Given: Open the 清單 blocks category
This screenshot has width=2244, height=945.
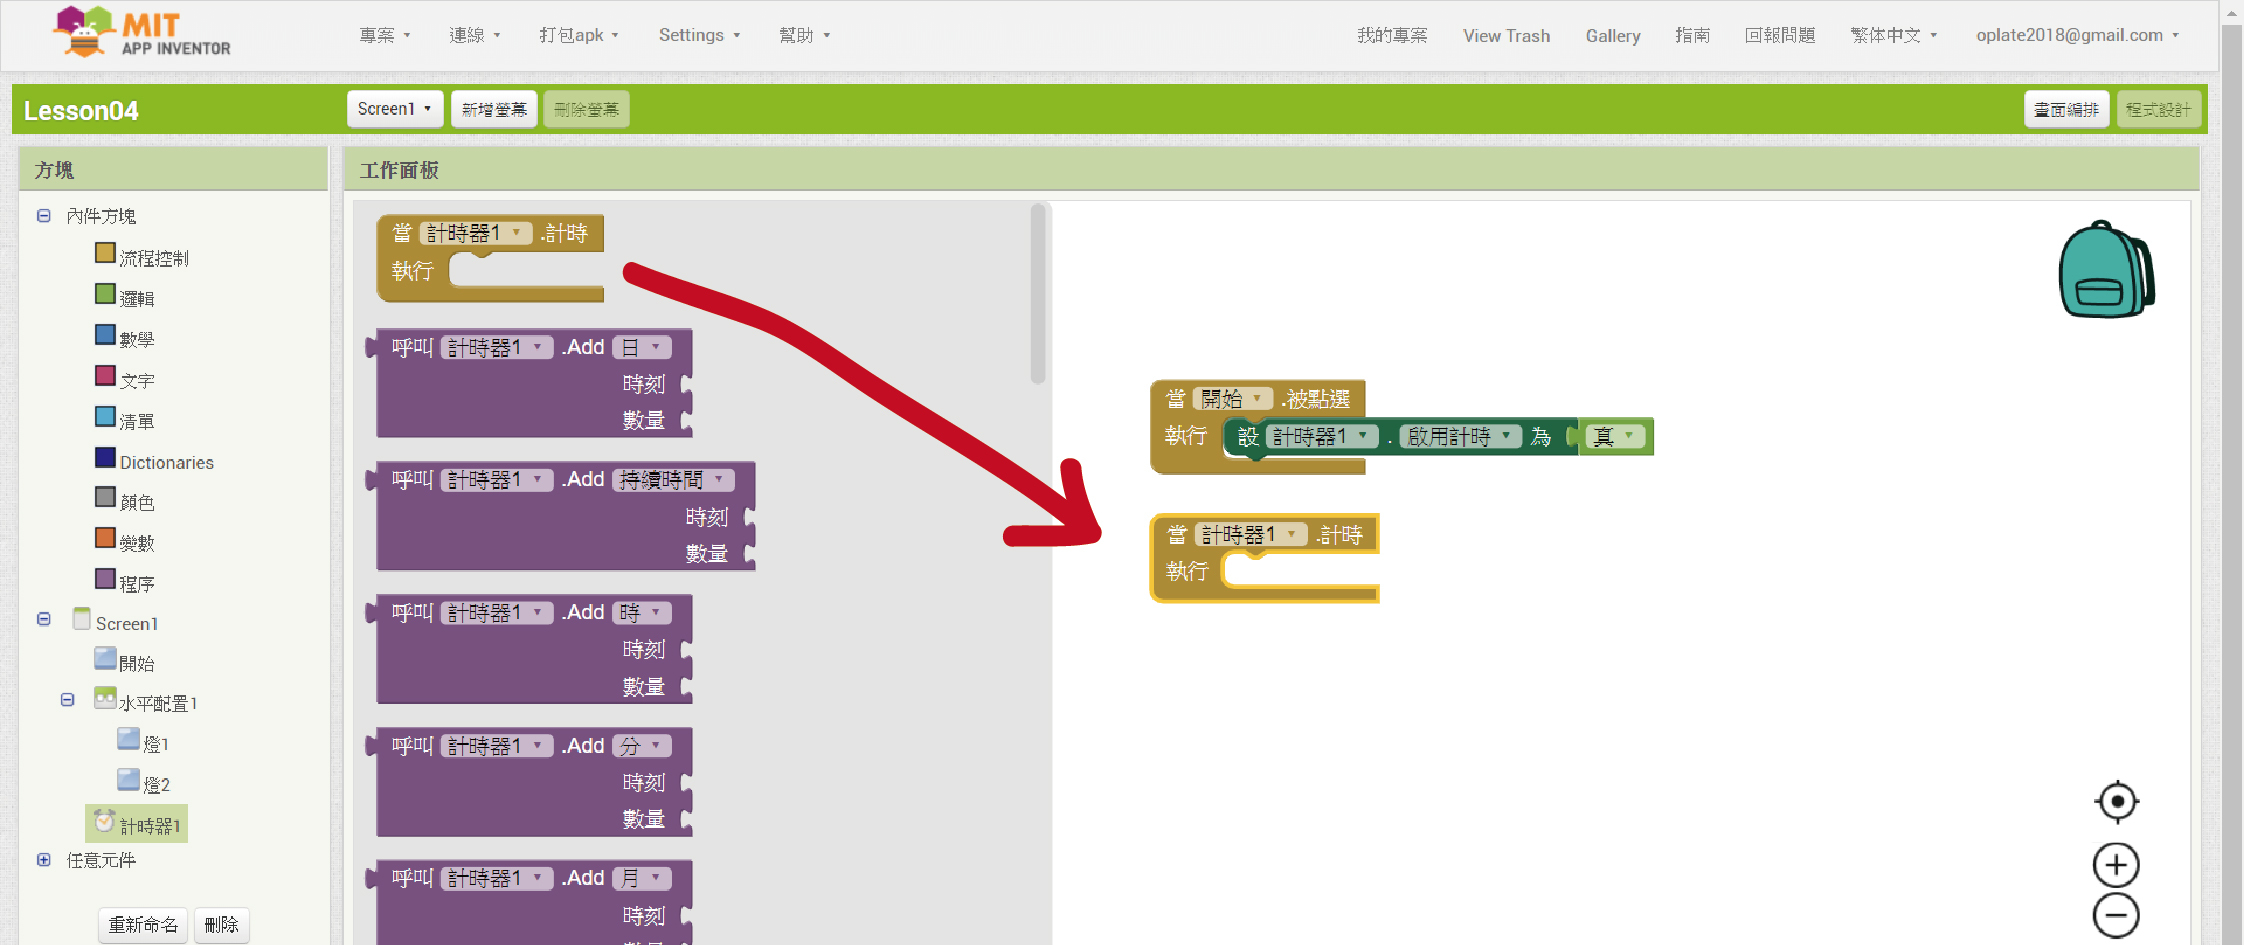Looking at the screenshot, I should [x=137, y=421].
